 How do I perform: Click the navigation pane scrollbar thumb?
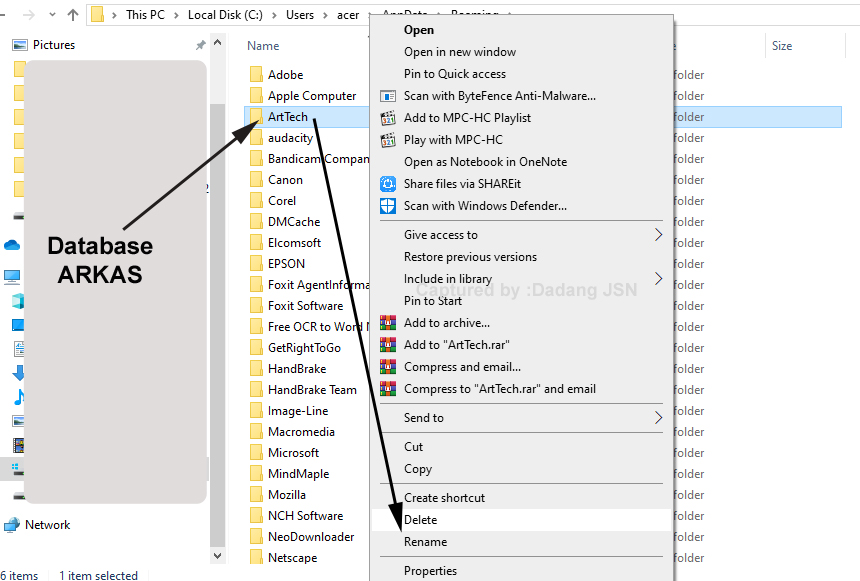click(218, 324)
